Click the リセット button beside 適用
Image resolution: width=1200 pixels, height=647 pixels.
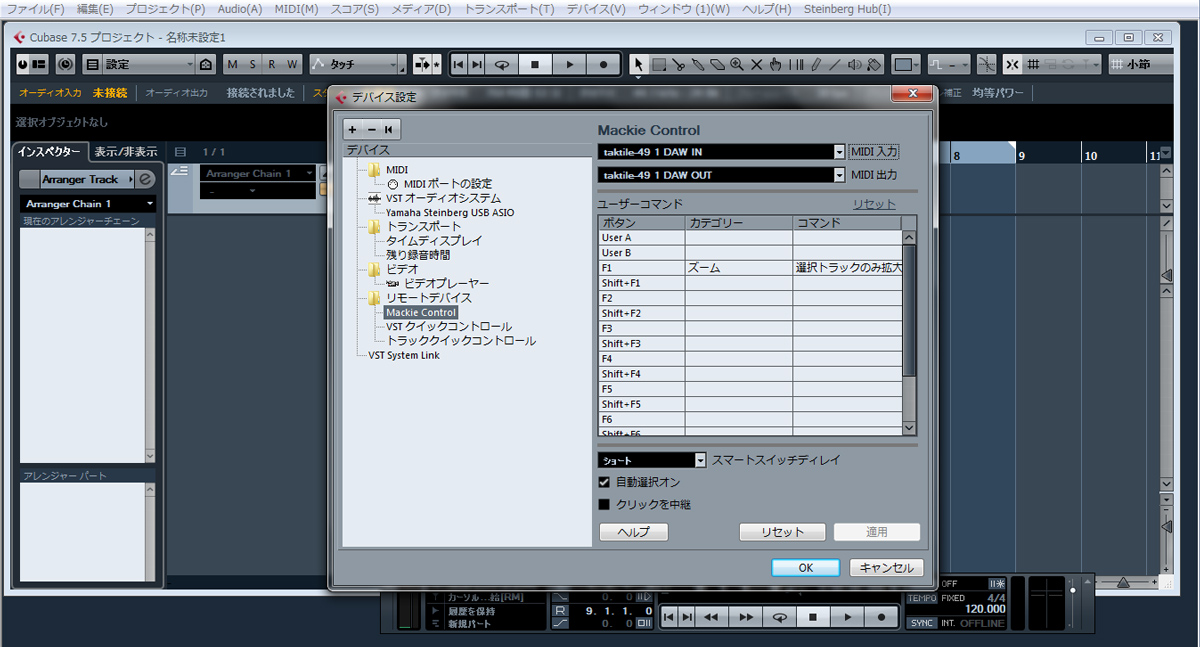(783, 532)
